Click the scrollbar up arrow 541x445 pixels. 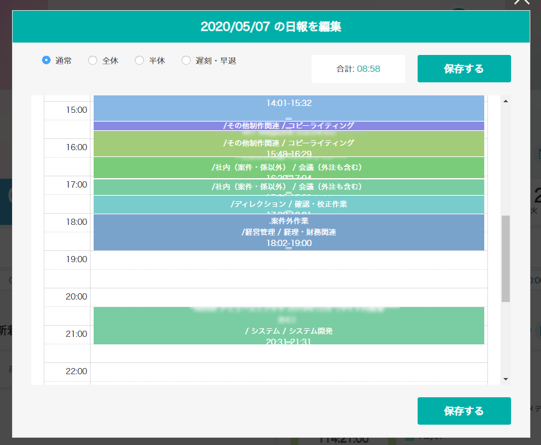pos(505,101)
